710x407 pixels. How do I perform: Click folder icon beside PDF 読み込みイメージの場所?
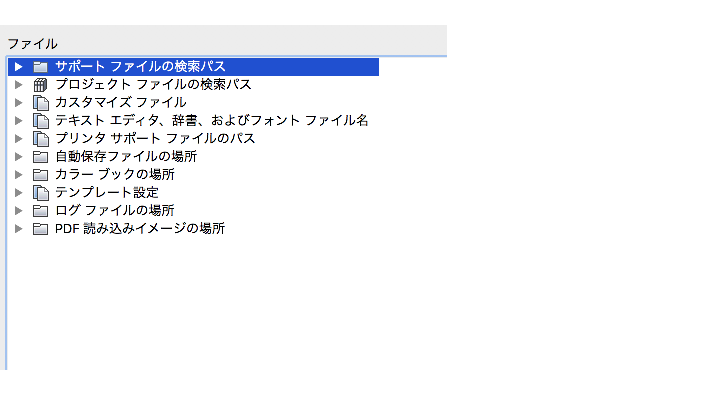pos(40,229)
